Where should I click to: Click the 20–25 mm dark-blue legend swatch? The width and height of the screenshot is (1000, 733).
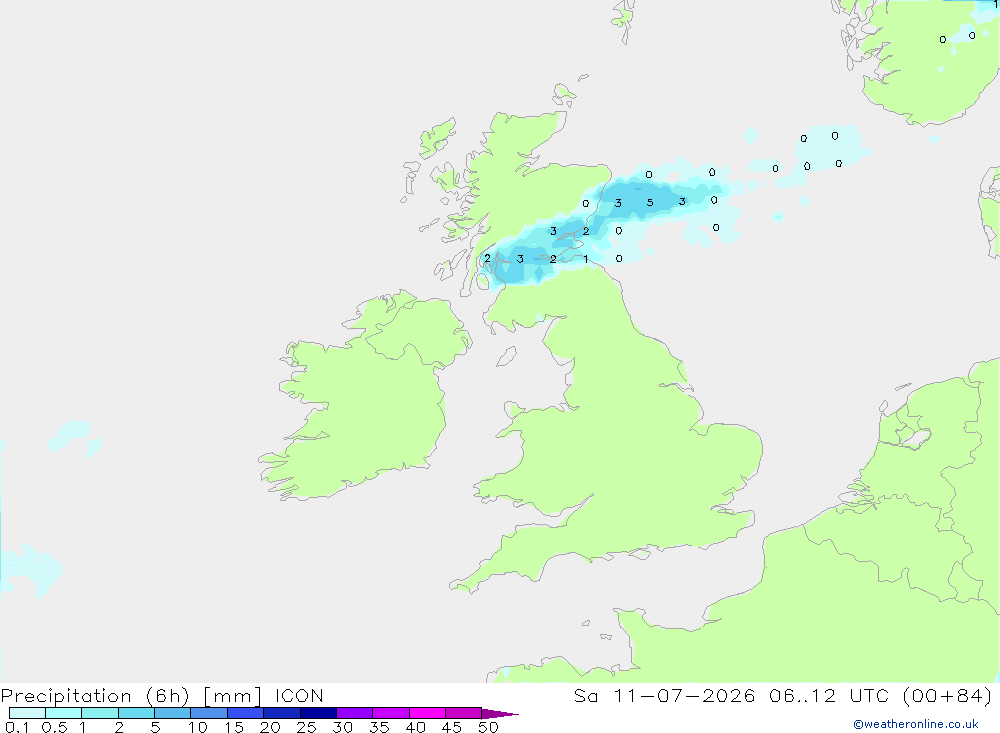[282, 713]
